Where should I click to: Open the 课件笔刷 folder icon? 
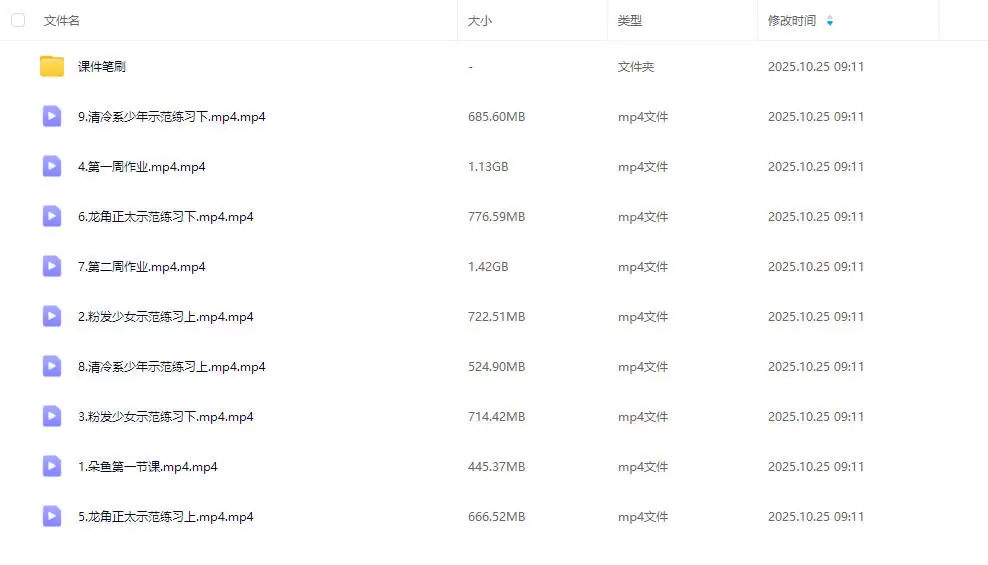(52, 67)
